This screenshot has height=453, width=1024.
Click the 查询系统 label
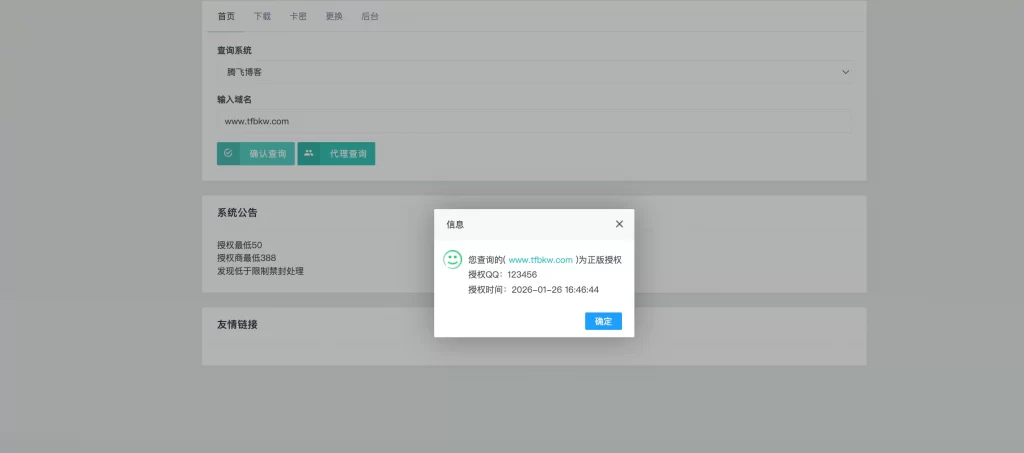coord(234,50)
